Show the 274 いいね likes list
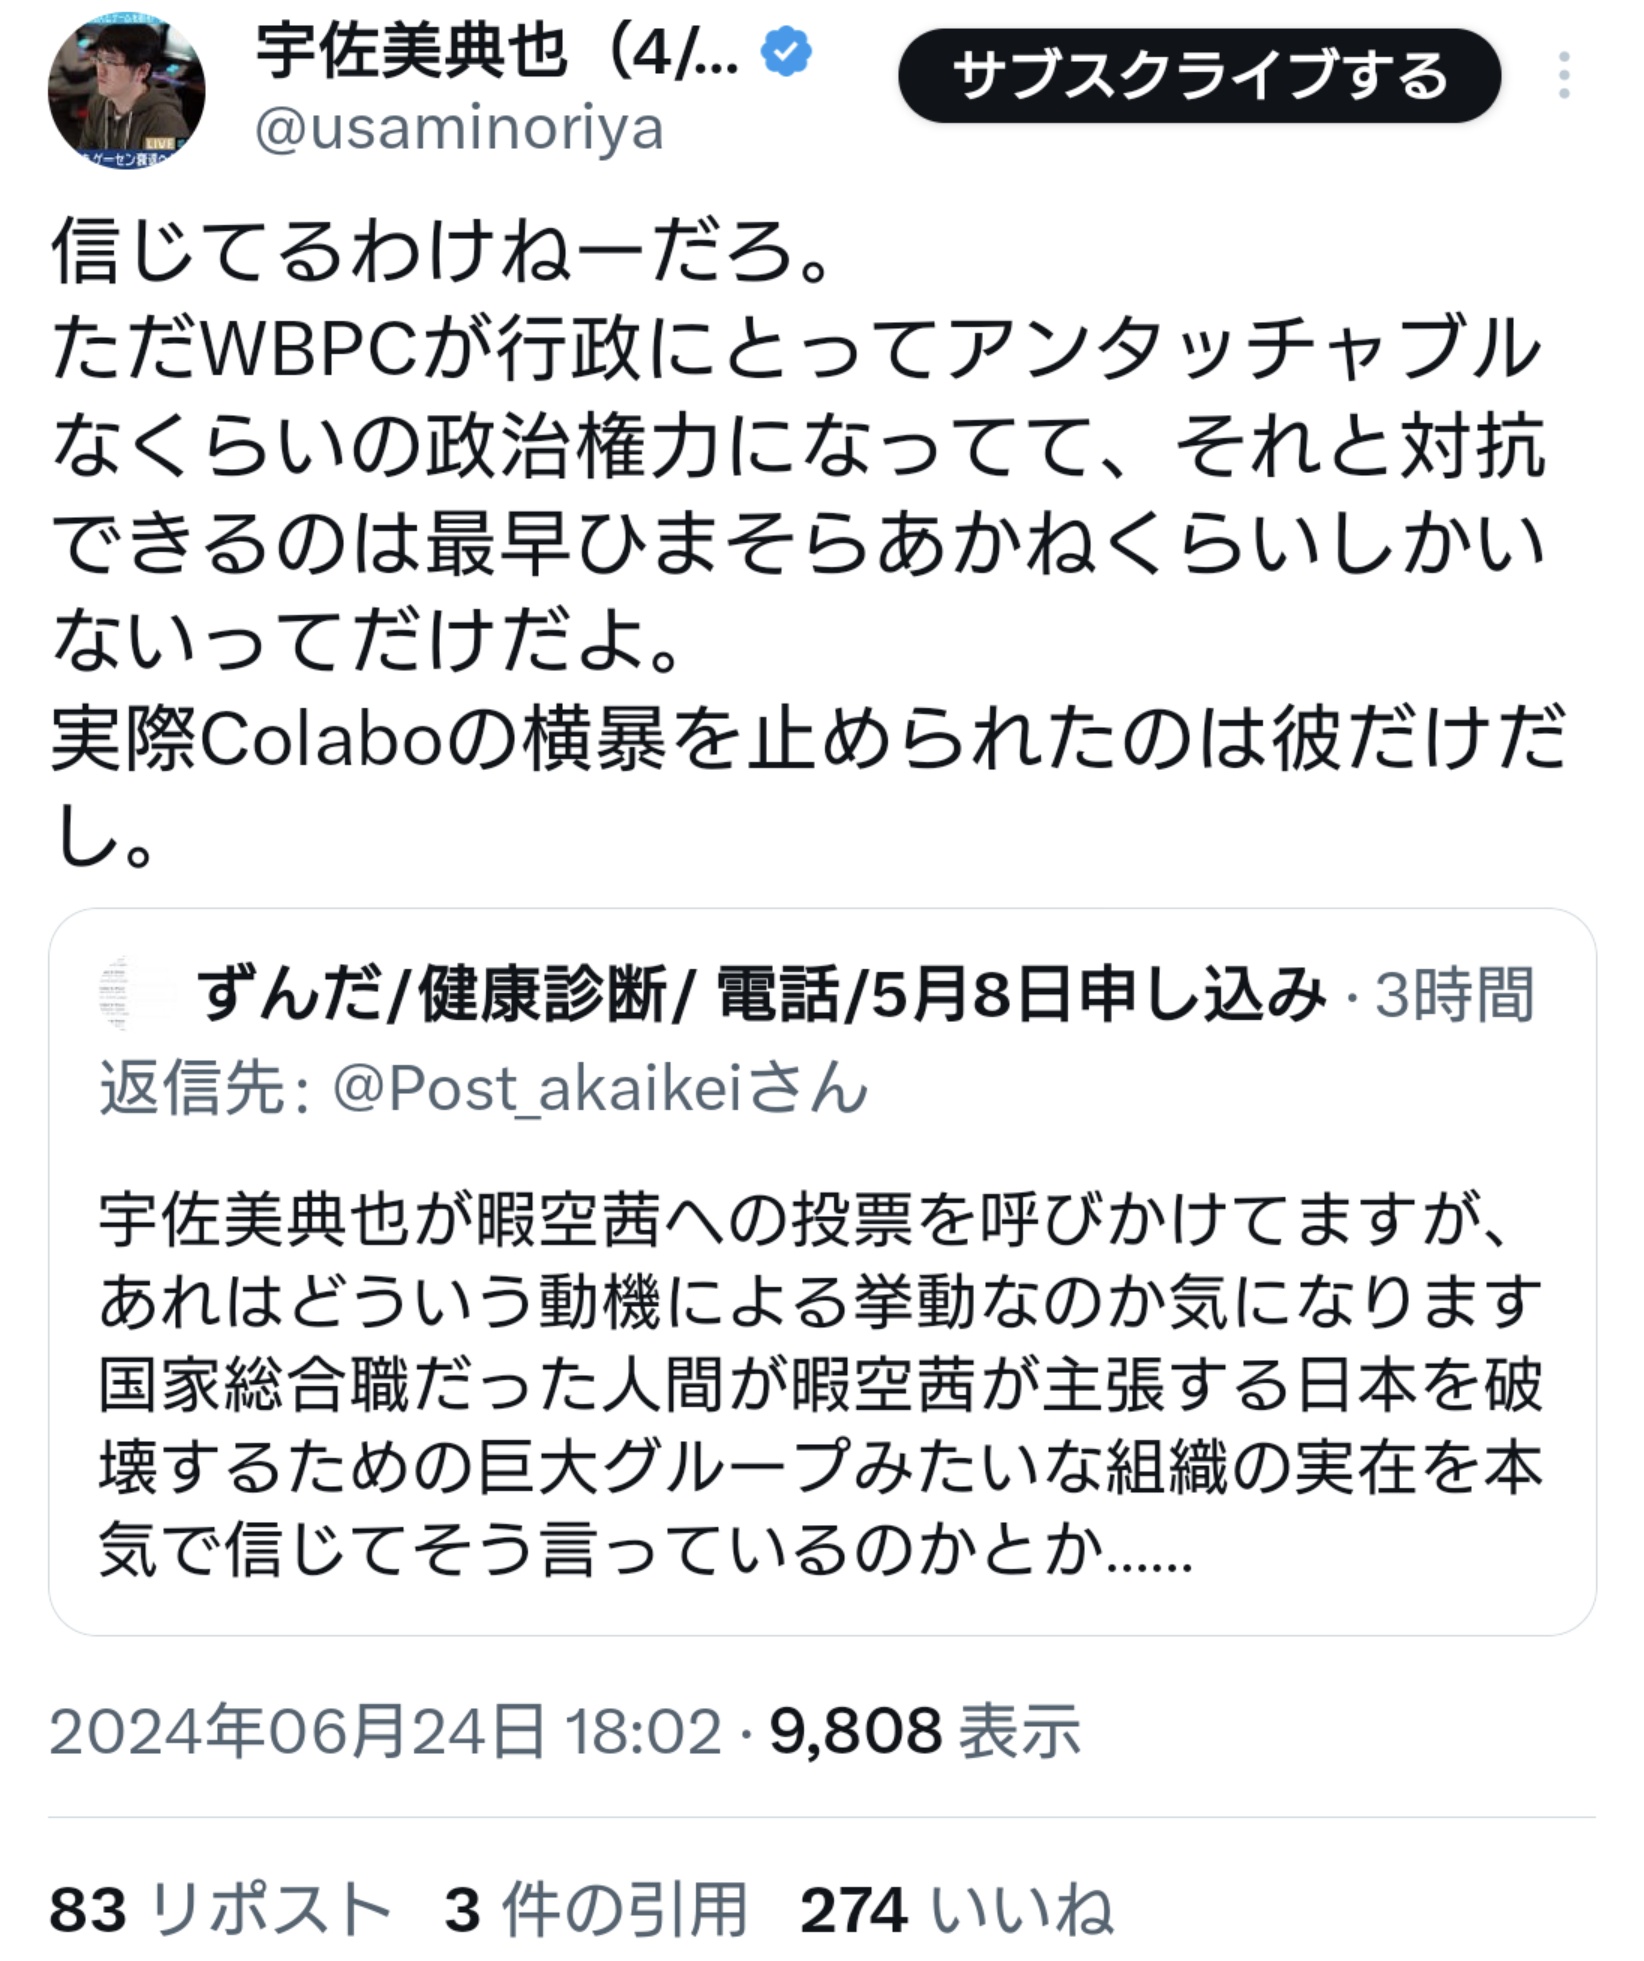1644x1961 pixels. click(x=957, y=1908)
